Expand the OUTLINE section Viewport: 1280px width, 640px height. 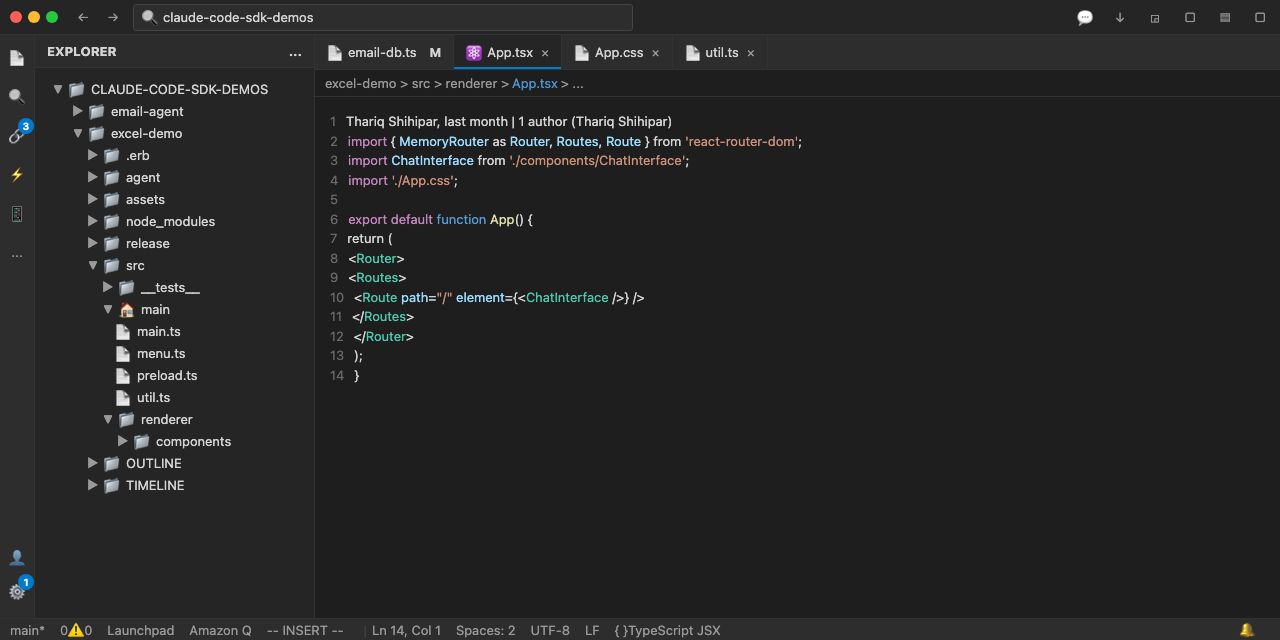click(x=153, y=463)
